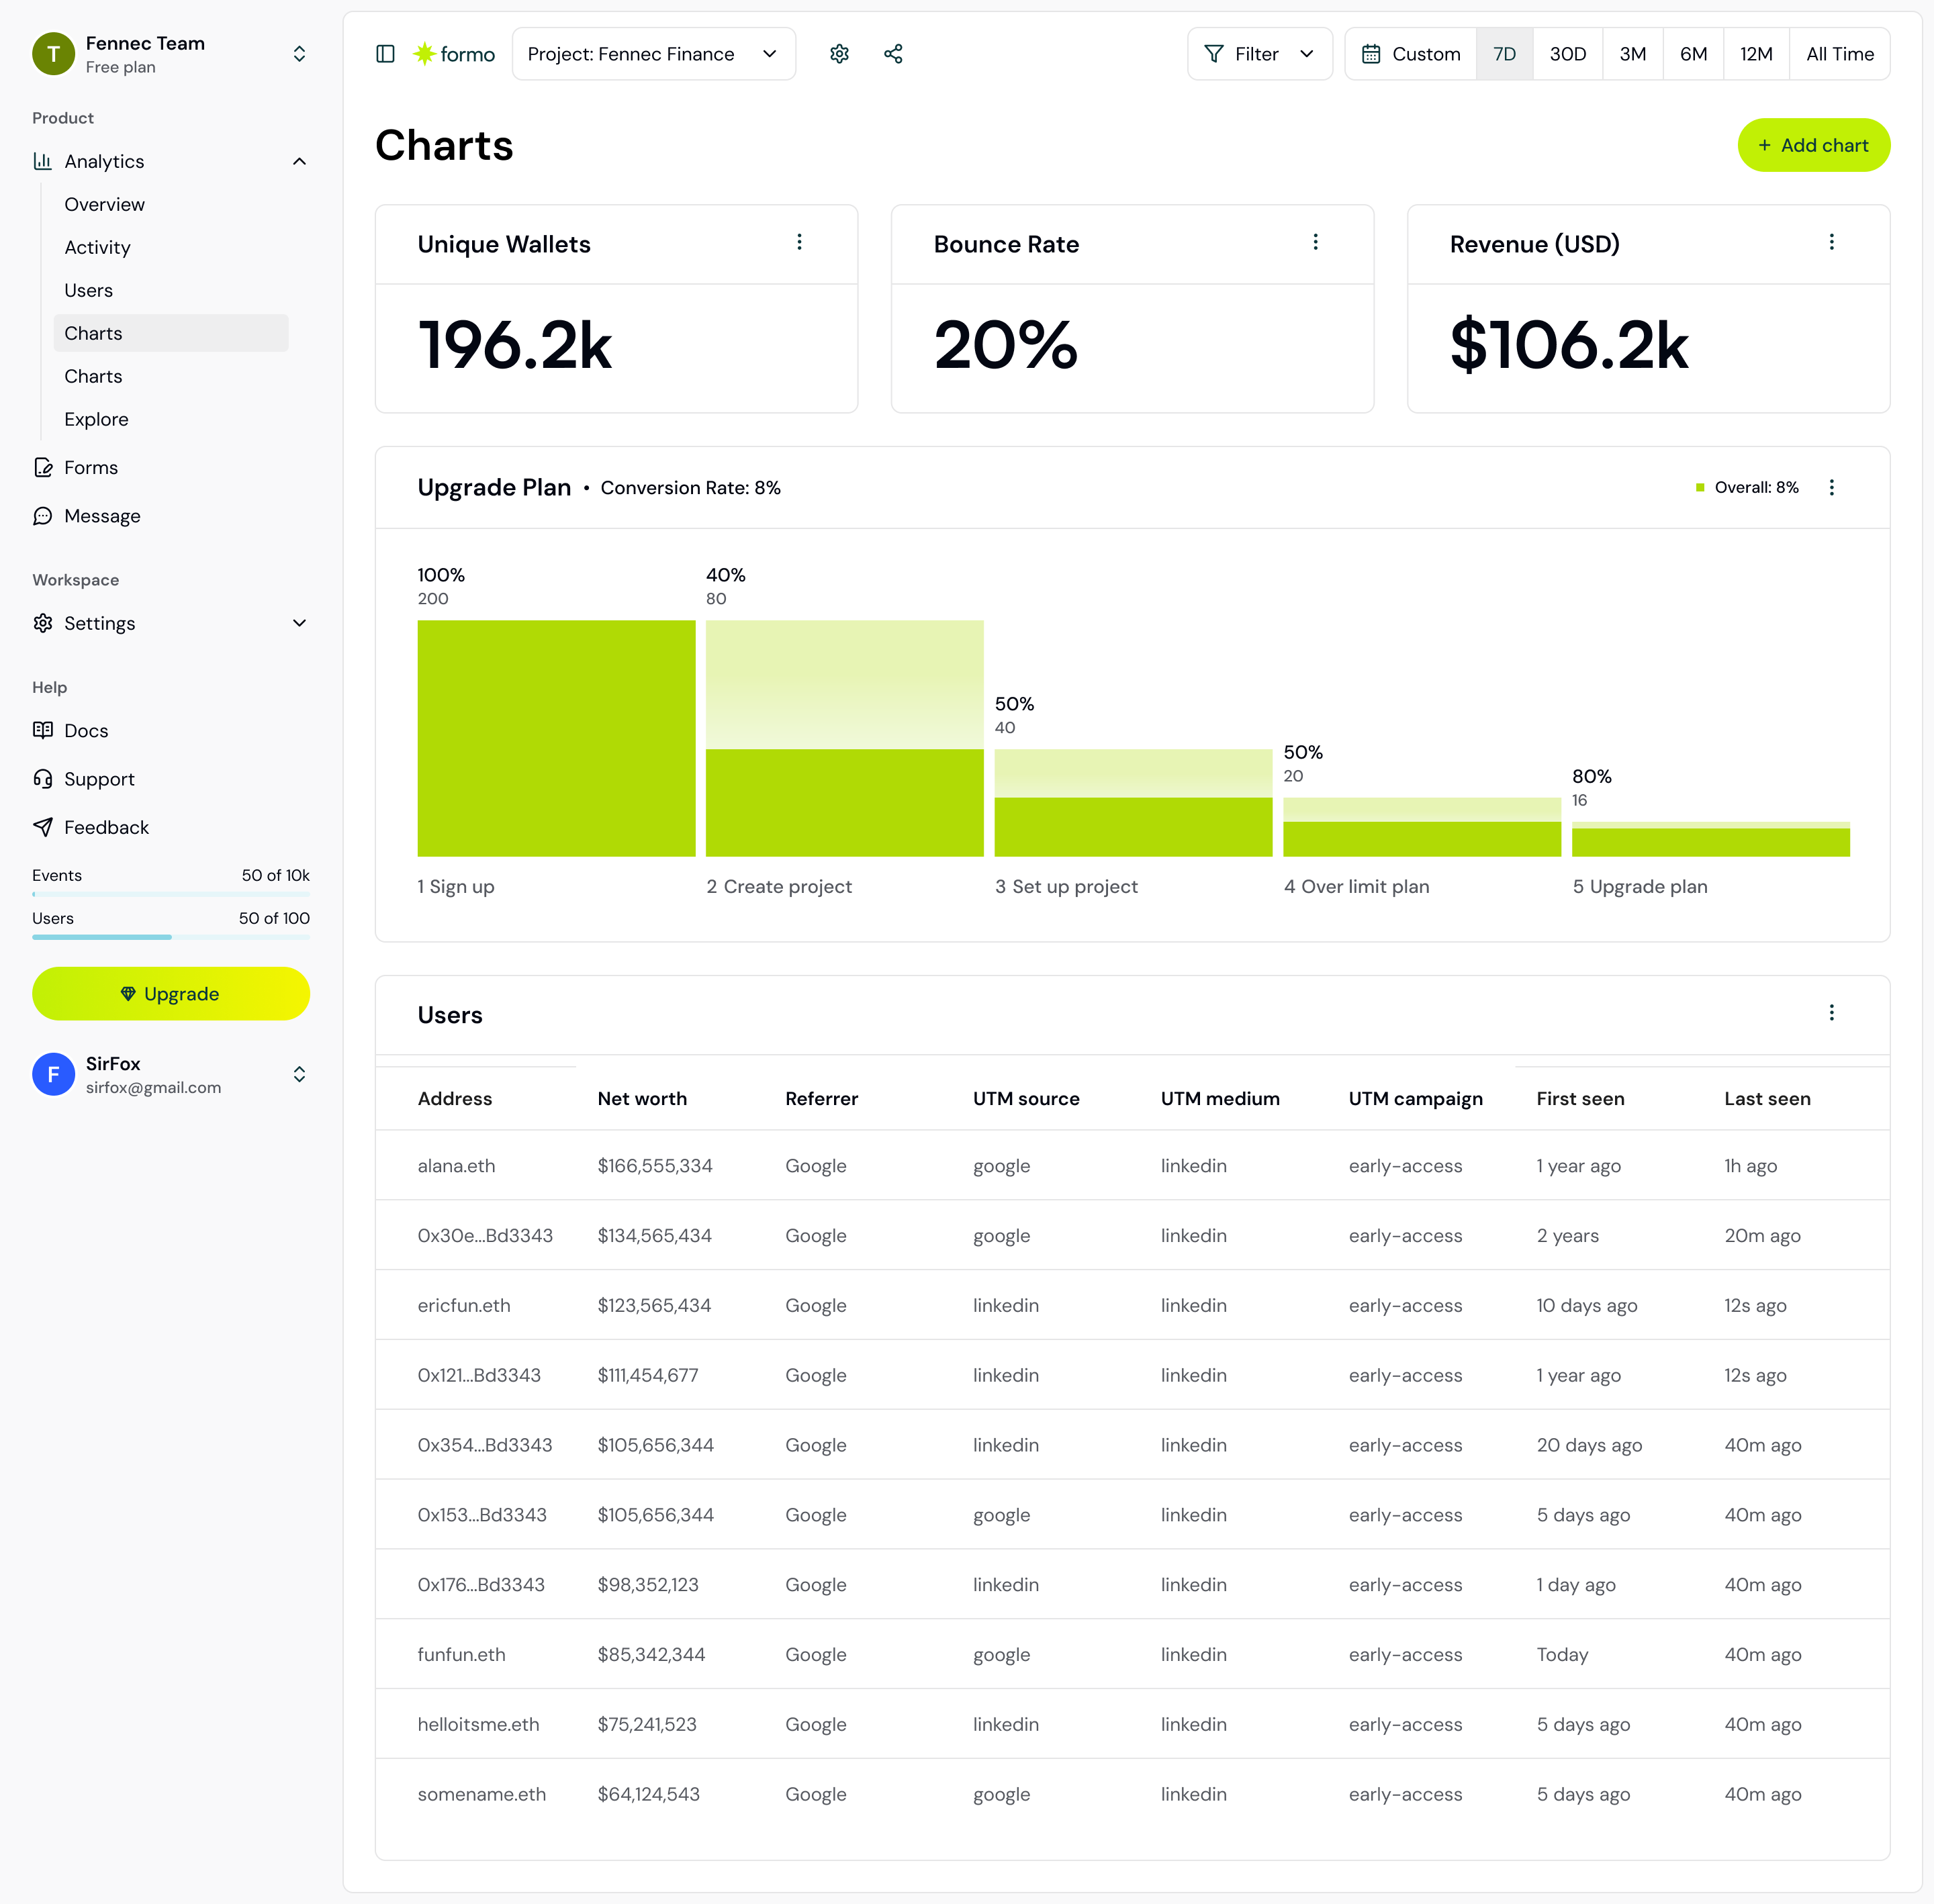This screenshot has width=1934, height=1904.
Task: Click the Sign up funnel bar
Action: coord(556,738)
